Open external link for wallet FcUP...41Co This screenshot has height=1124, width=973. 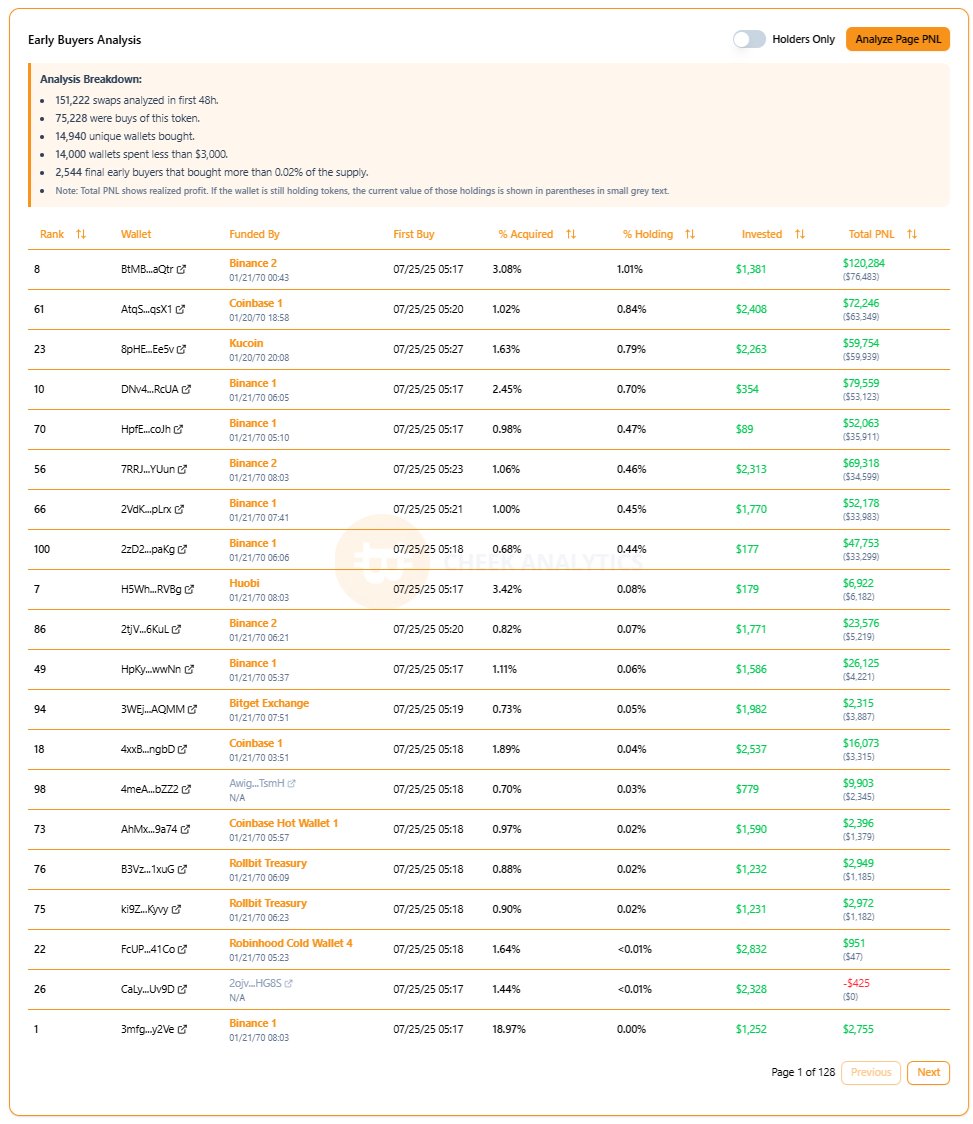click(182, 950)
